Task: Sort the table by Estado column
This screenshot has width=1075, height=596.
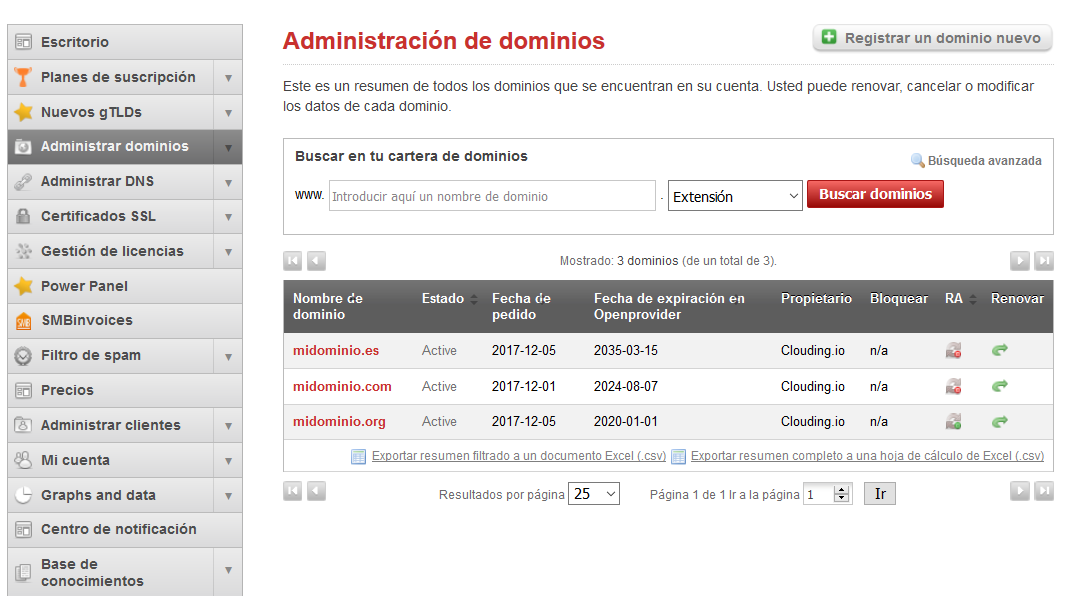Action: [474, 299]
